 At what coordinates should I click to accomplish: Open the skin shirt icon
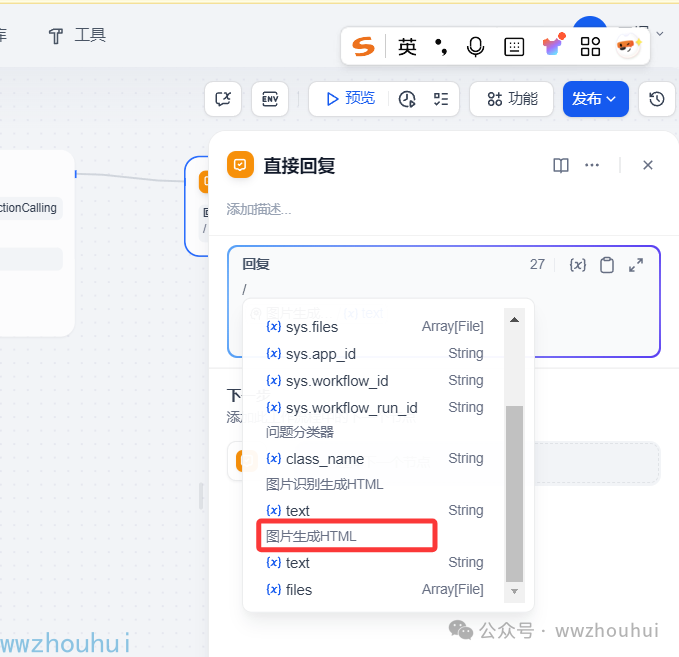click(x=553, y=45)
